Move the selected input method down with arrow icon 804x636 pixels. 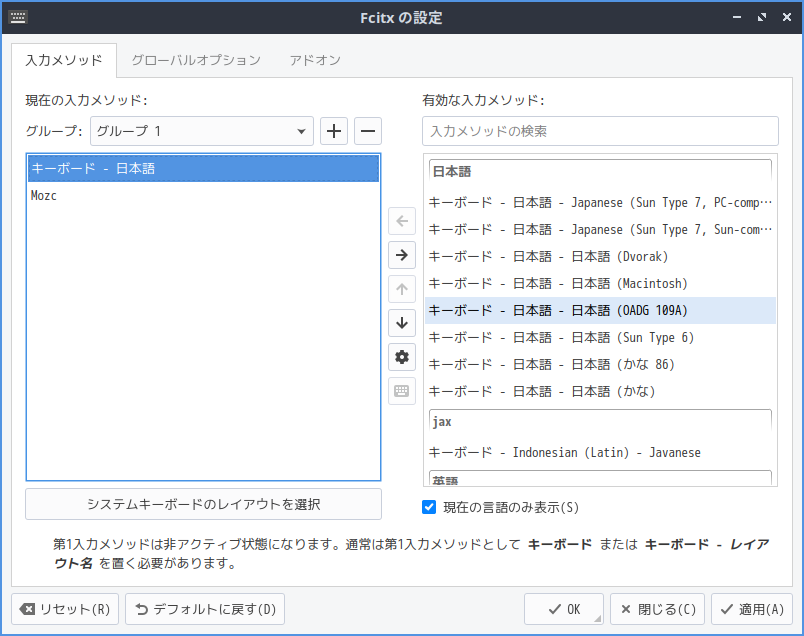coord(402,323)
